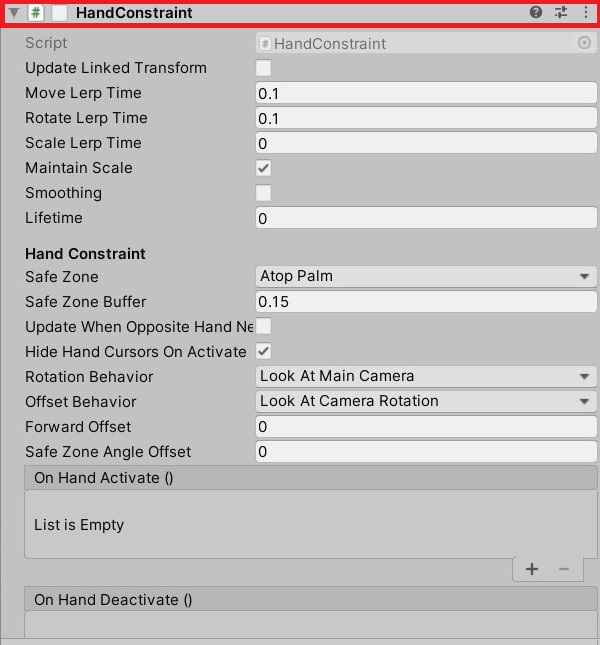Click the C# script icon in header

(36, 13)
